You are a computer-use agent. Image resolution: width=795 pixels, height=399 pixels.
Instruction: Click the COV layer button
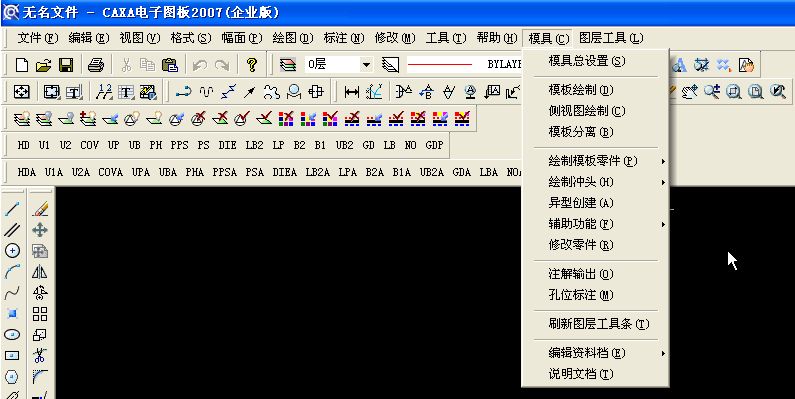click(x=89, y=145)
